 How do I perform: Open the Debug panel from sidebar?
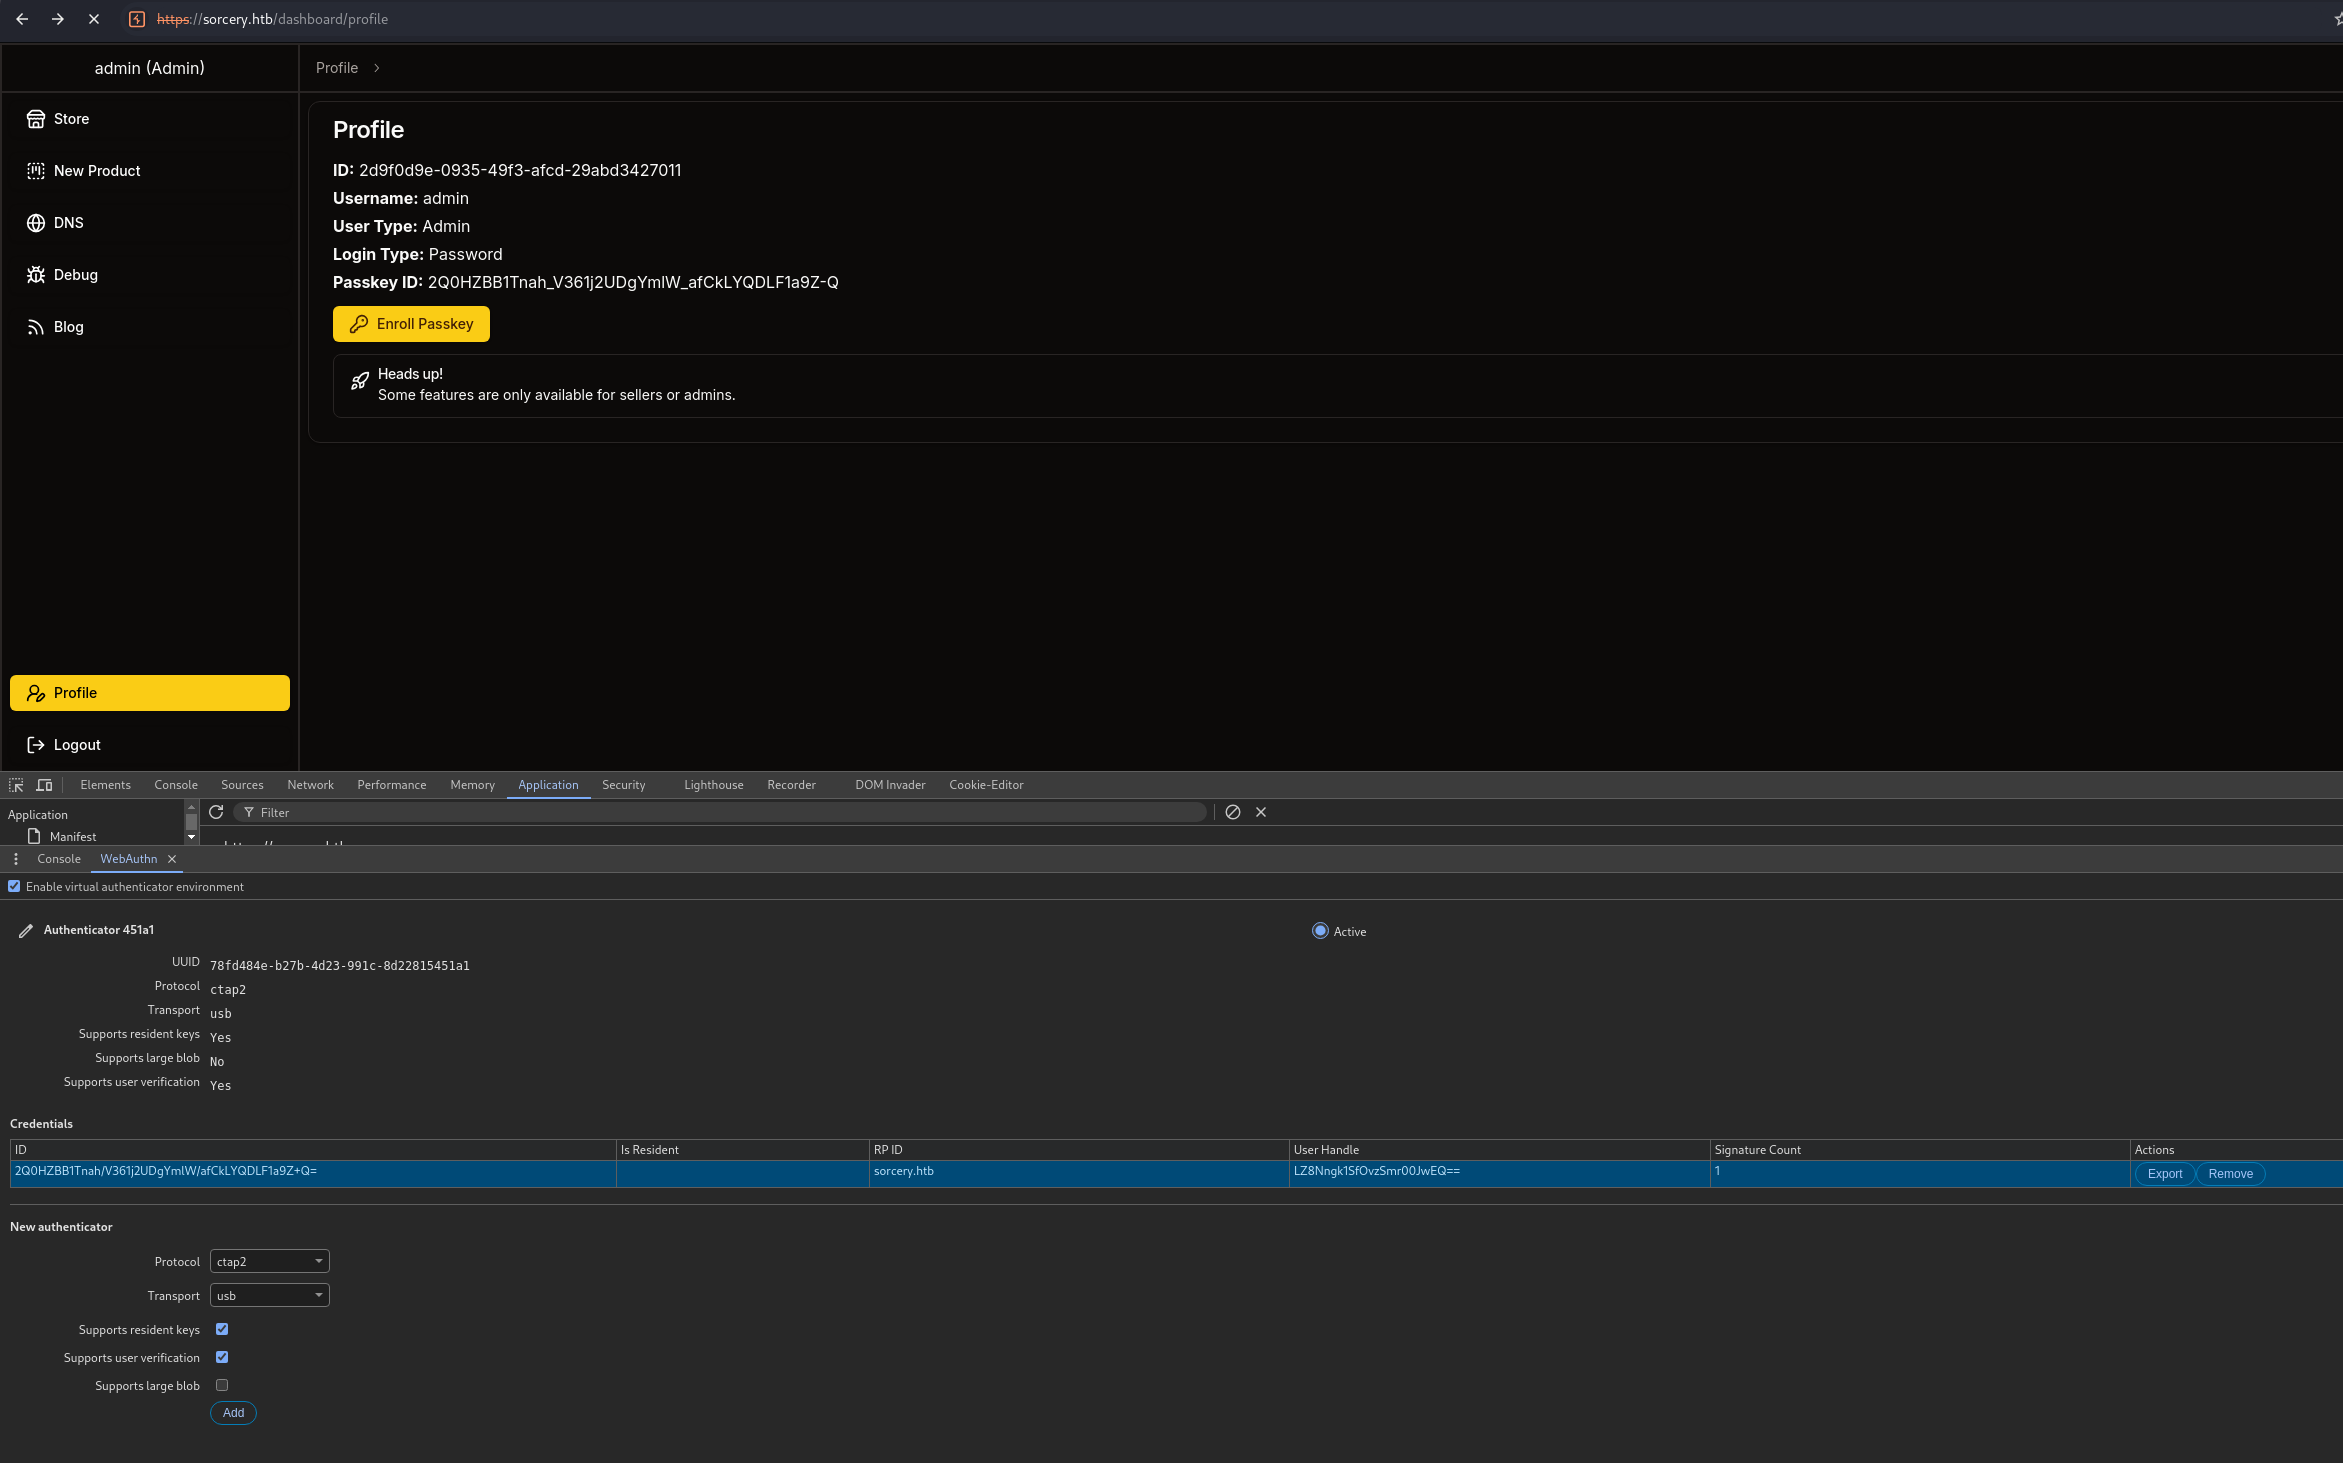click(x=75, y=274)
